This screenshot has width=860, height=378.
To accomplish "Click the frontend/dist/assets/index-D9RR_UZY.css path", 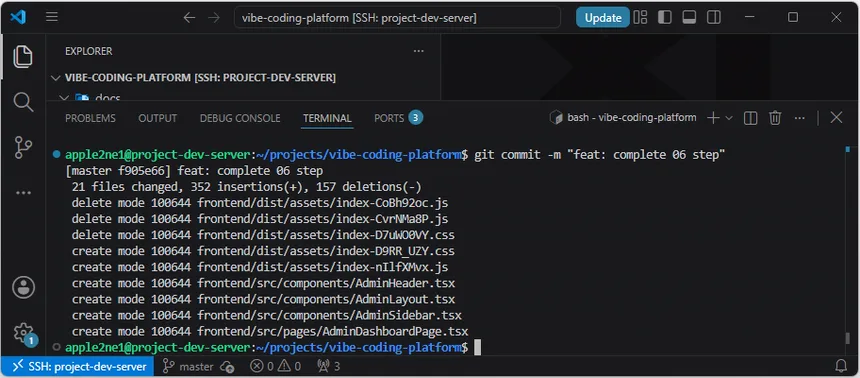I will (x=326, y=251).
